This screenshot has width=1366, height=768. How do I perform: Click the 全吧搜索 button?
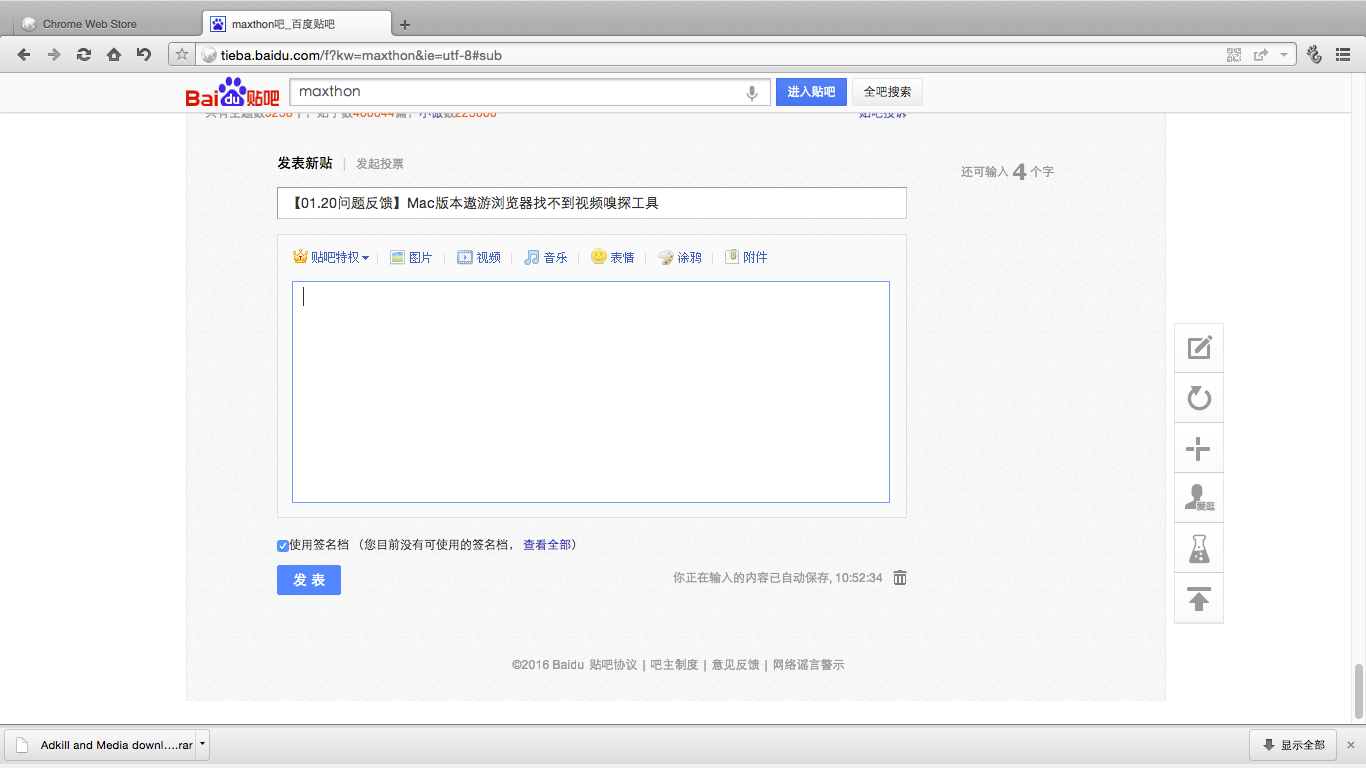(x=887, y=92)
